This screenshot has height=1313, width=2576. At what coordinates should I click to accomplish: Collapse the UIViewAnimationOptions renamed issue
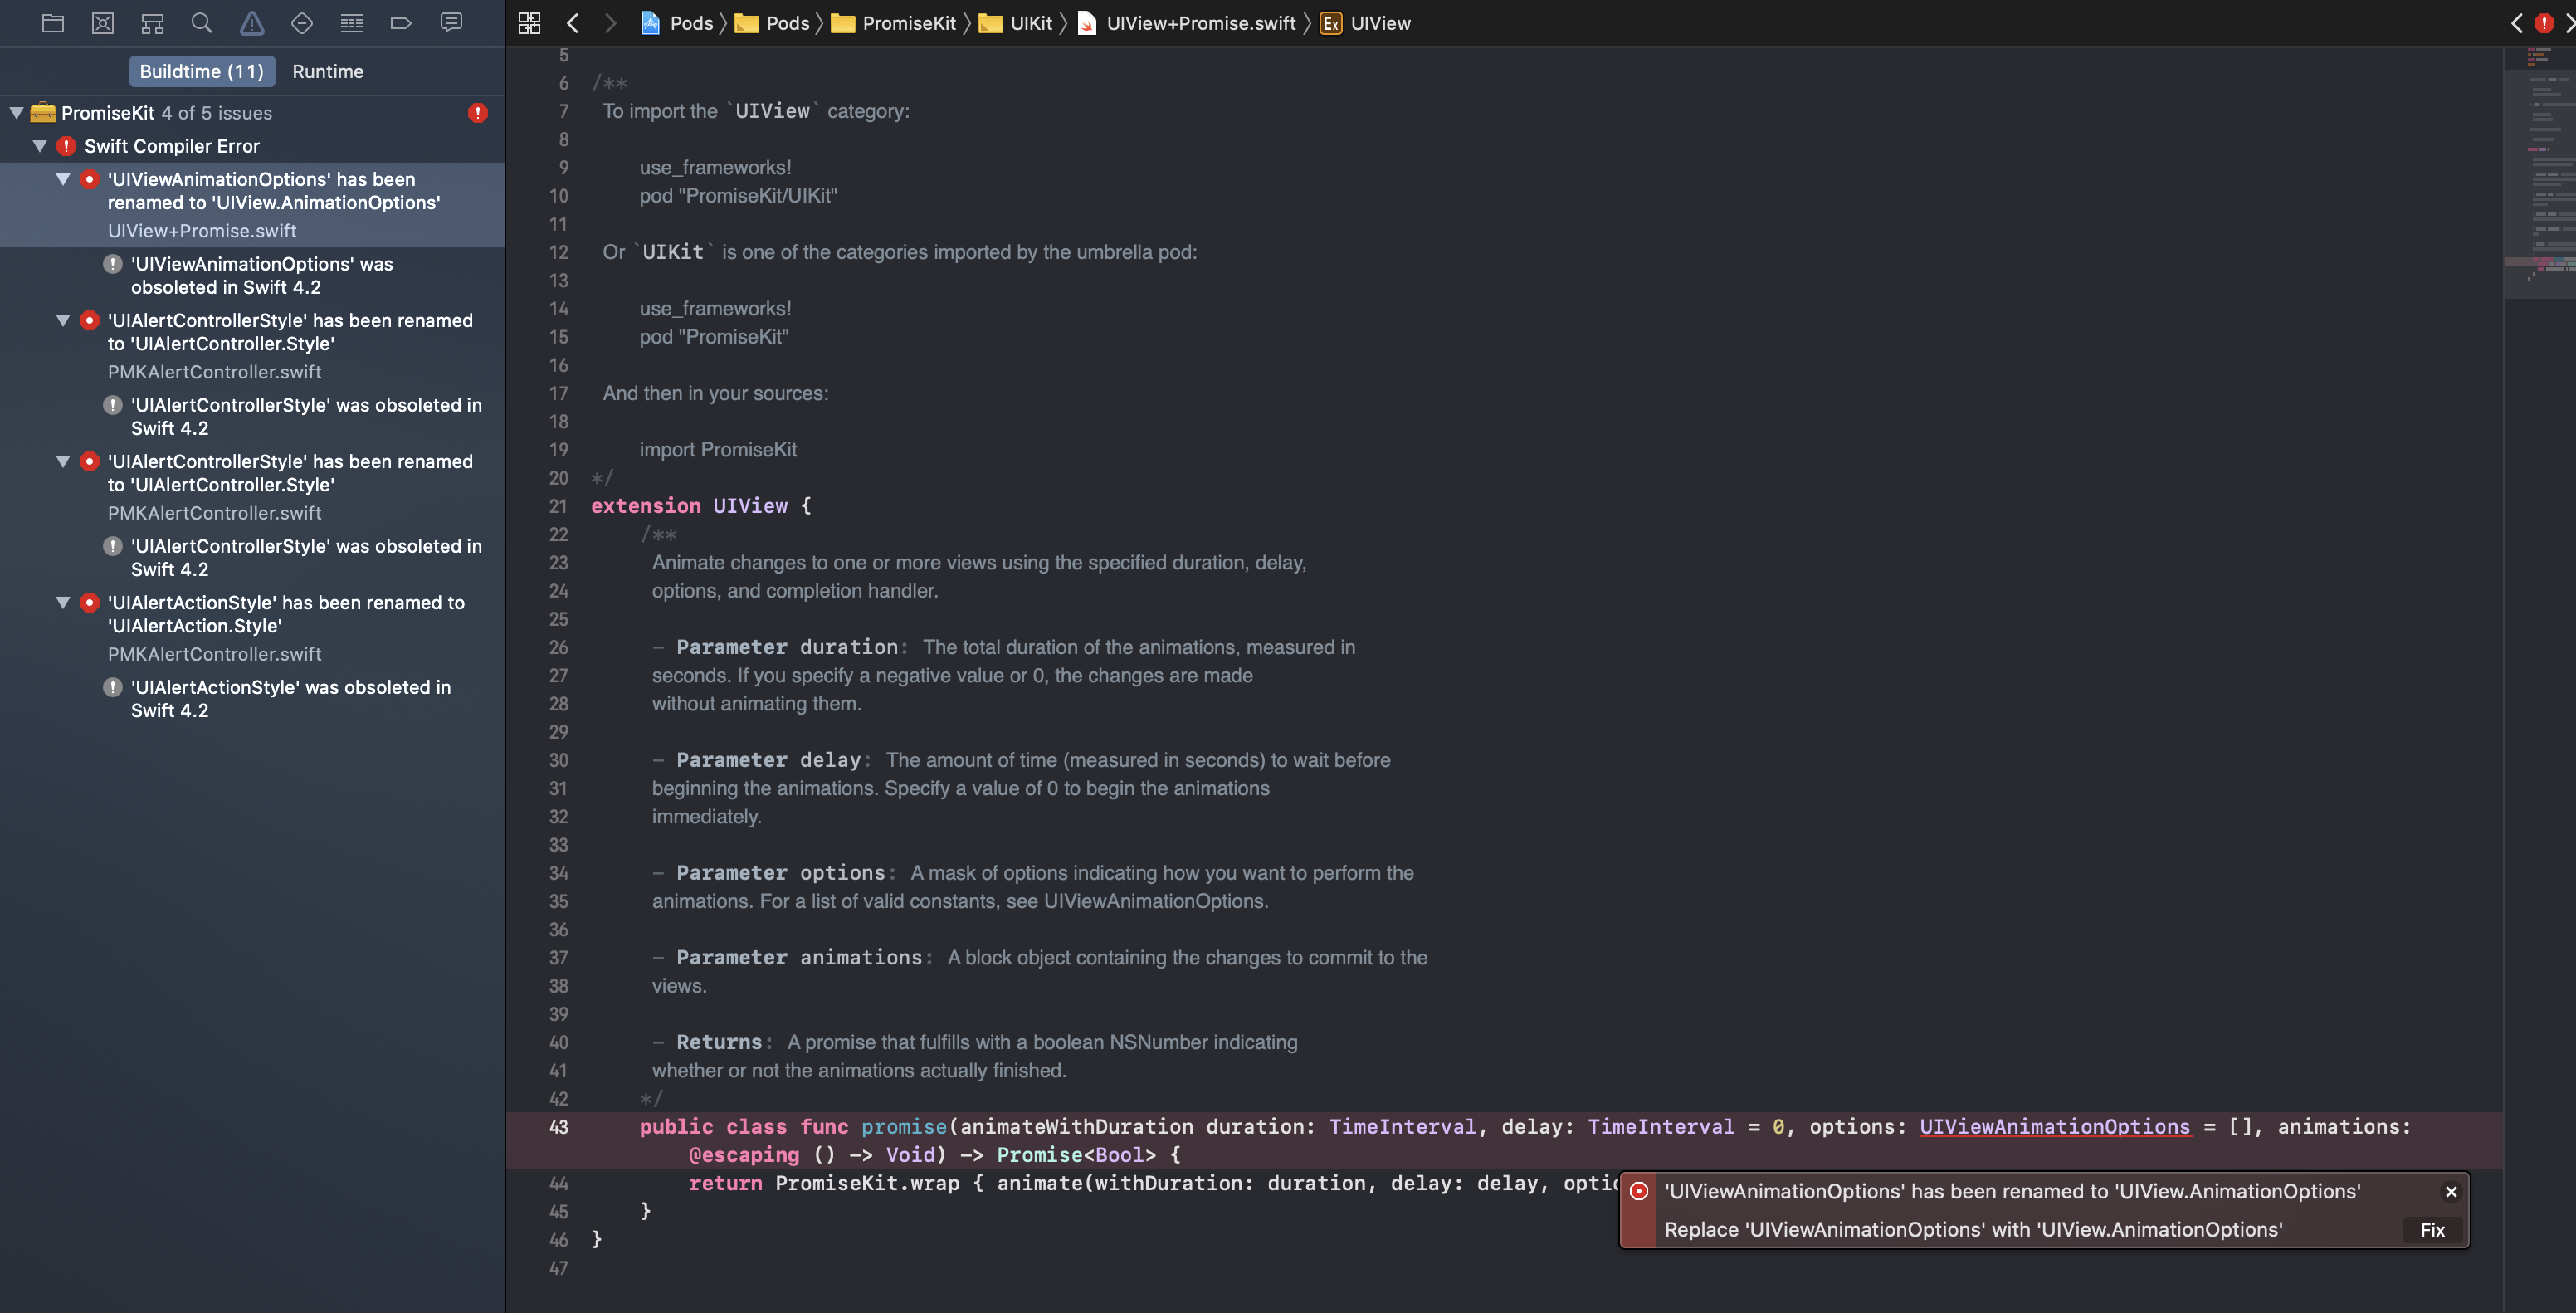pyautogui.click(x=63, y=179)
